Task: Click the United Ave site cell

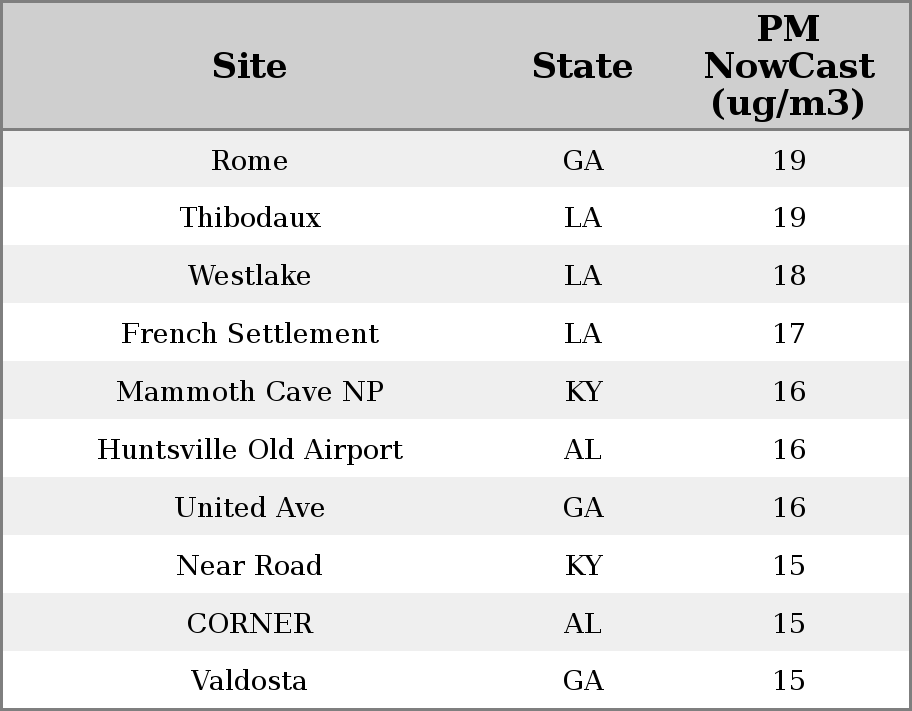Action: point(250,507)
